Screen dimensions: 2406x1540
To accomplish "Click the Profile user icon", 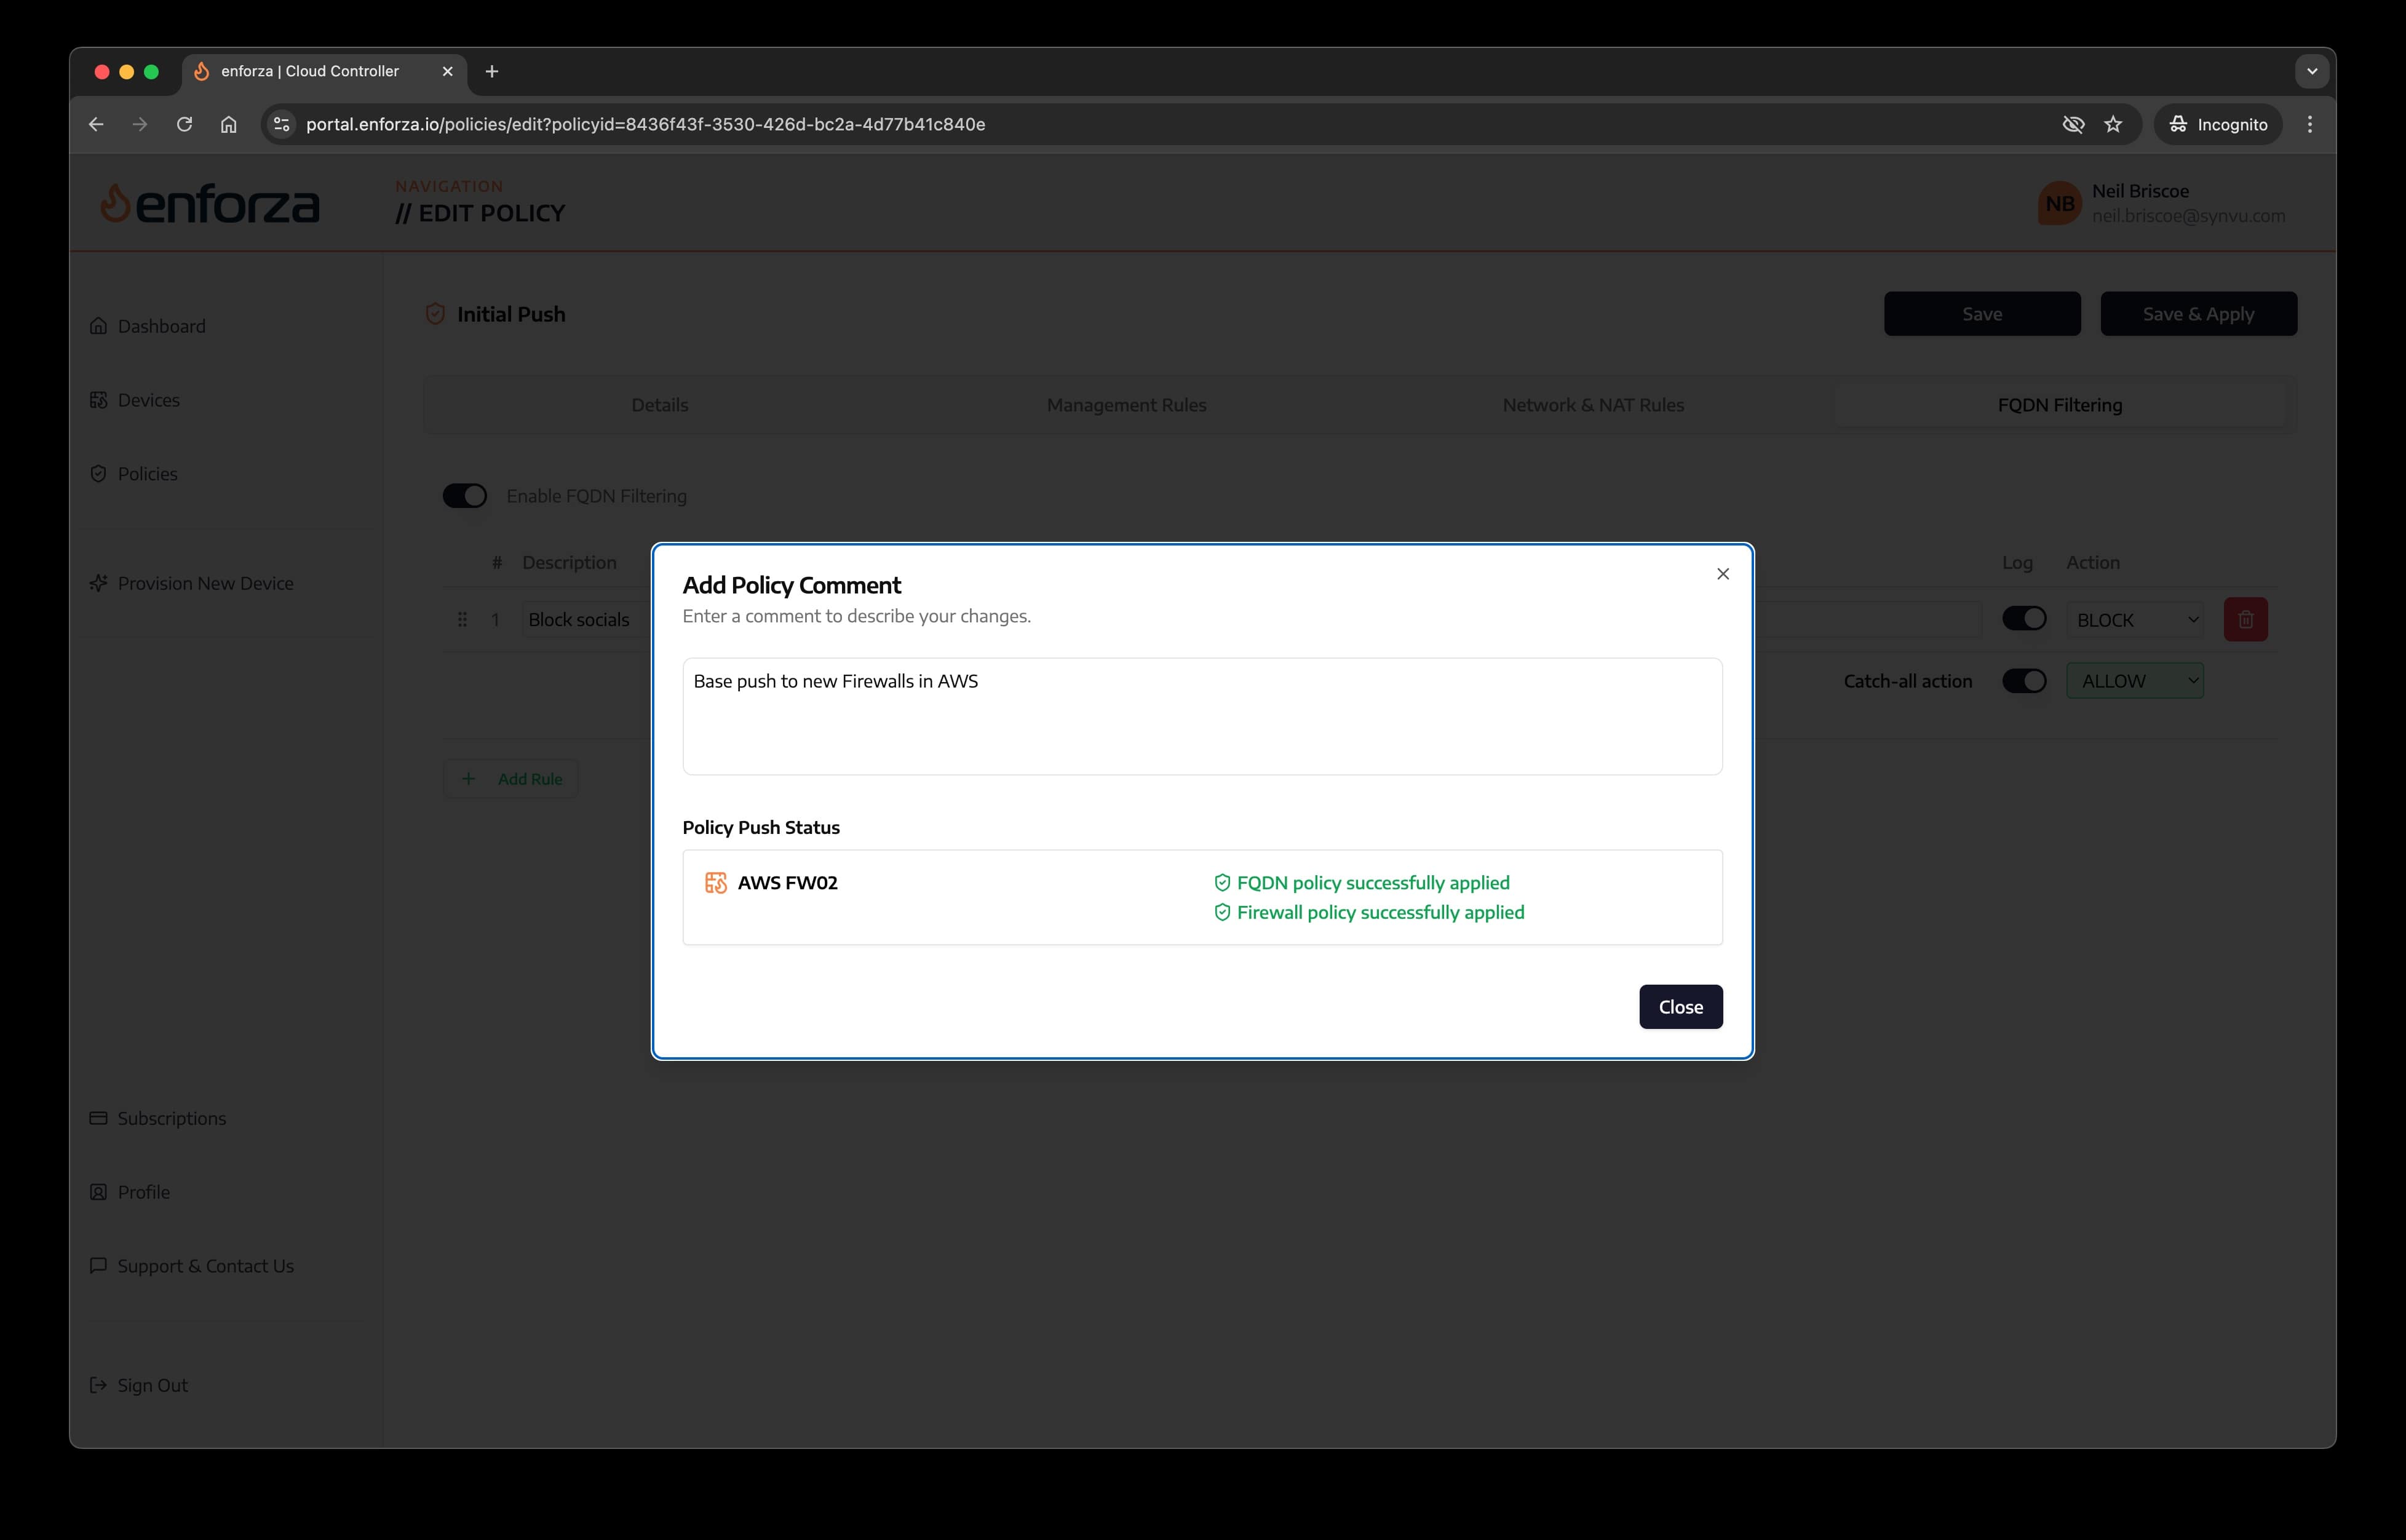I will point(98,1192).
